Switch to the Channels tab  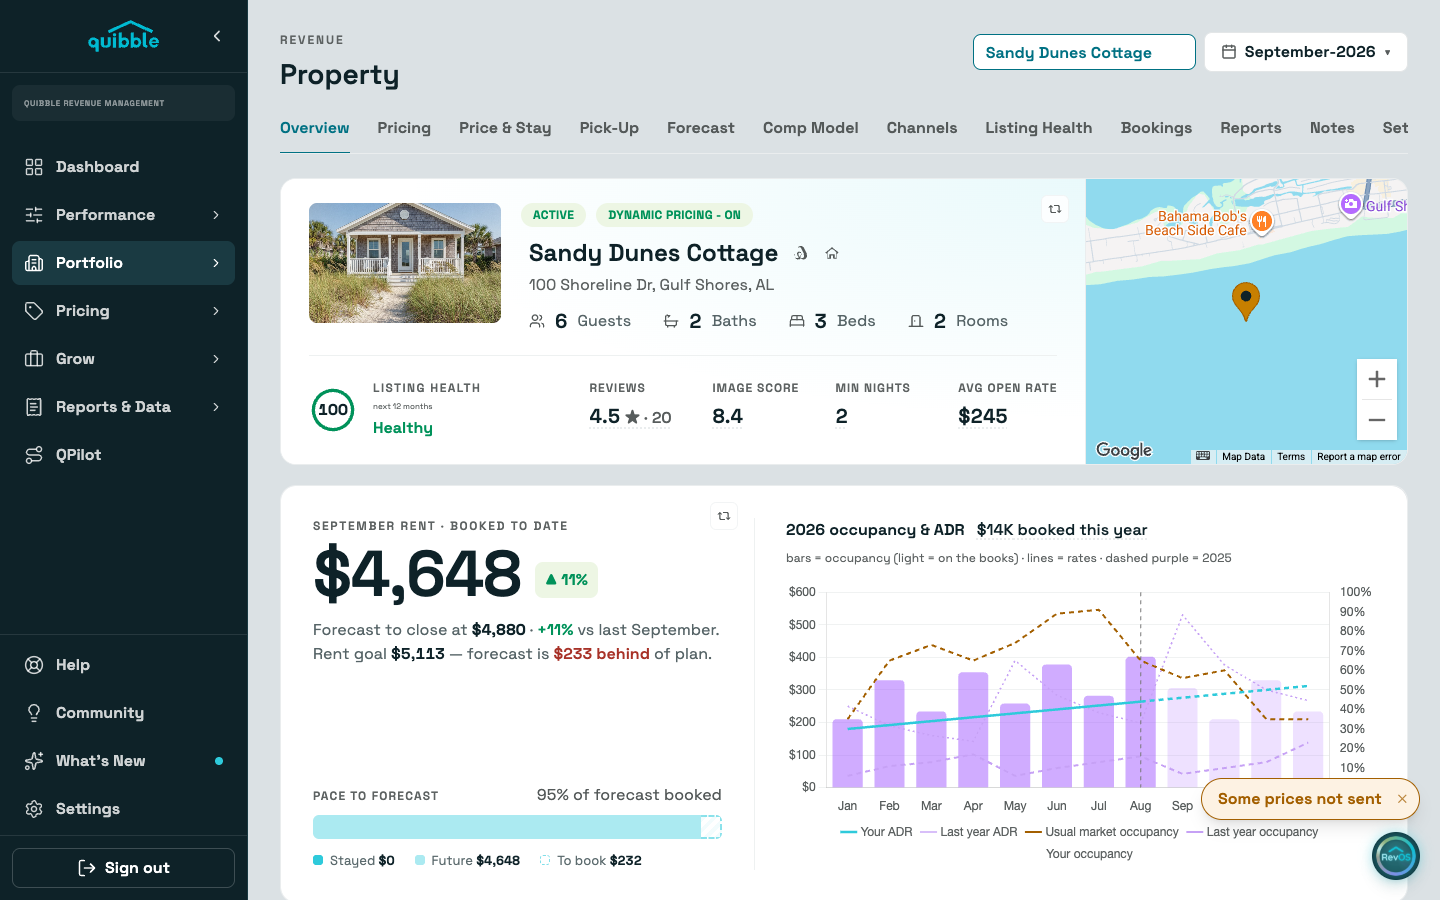(x=922, y=128)
